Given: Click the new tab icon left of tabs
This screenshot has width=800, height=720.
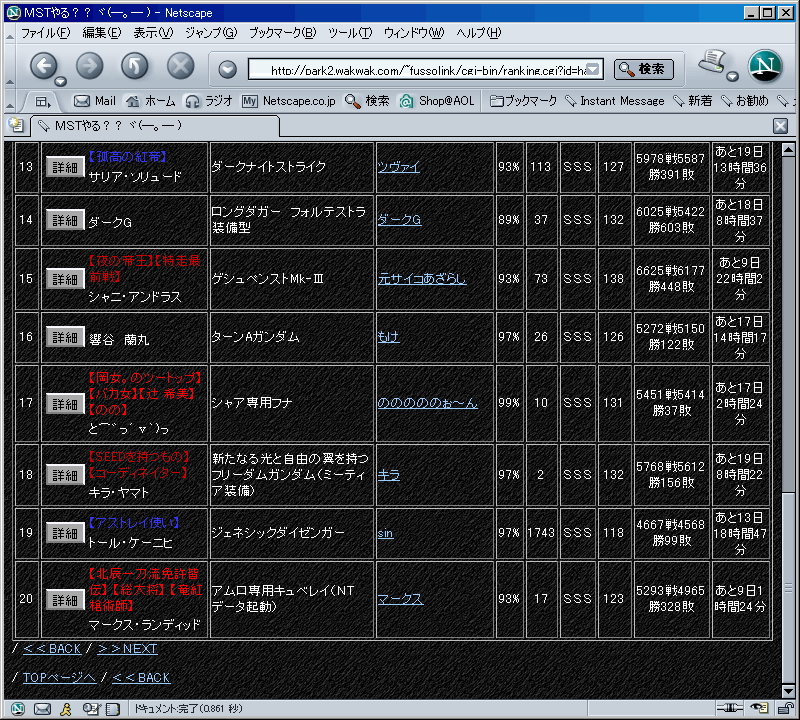Looking at the screenshot, I should (16, 125).
